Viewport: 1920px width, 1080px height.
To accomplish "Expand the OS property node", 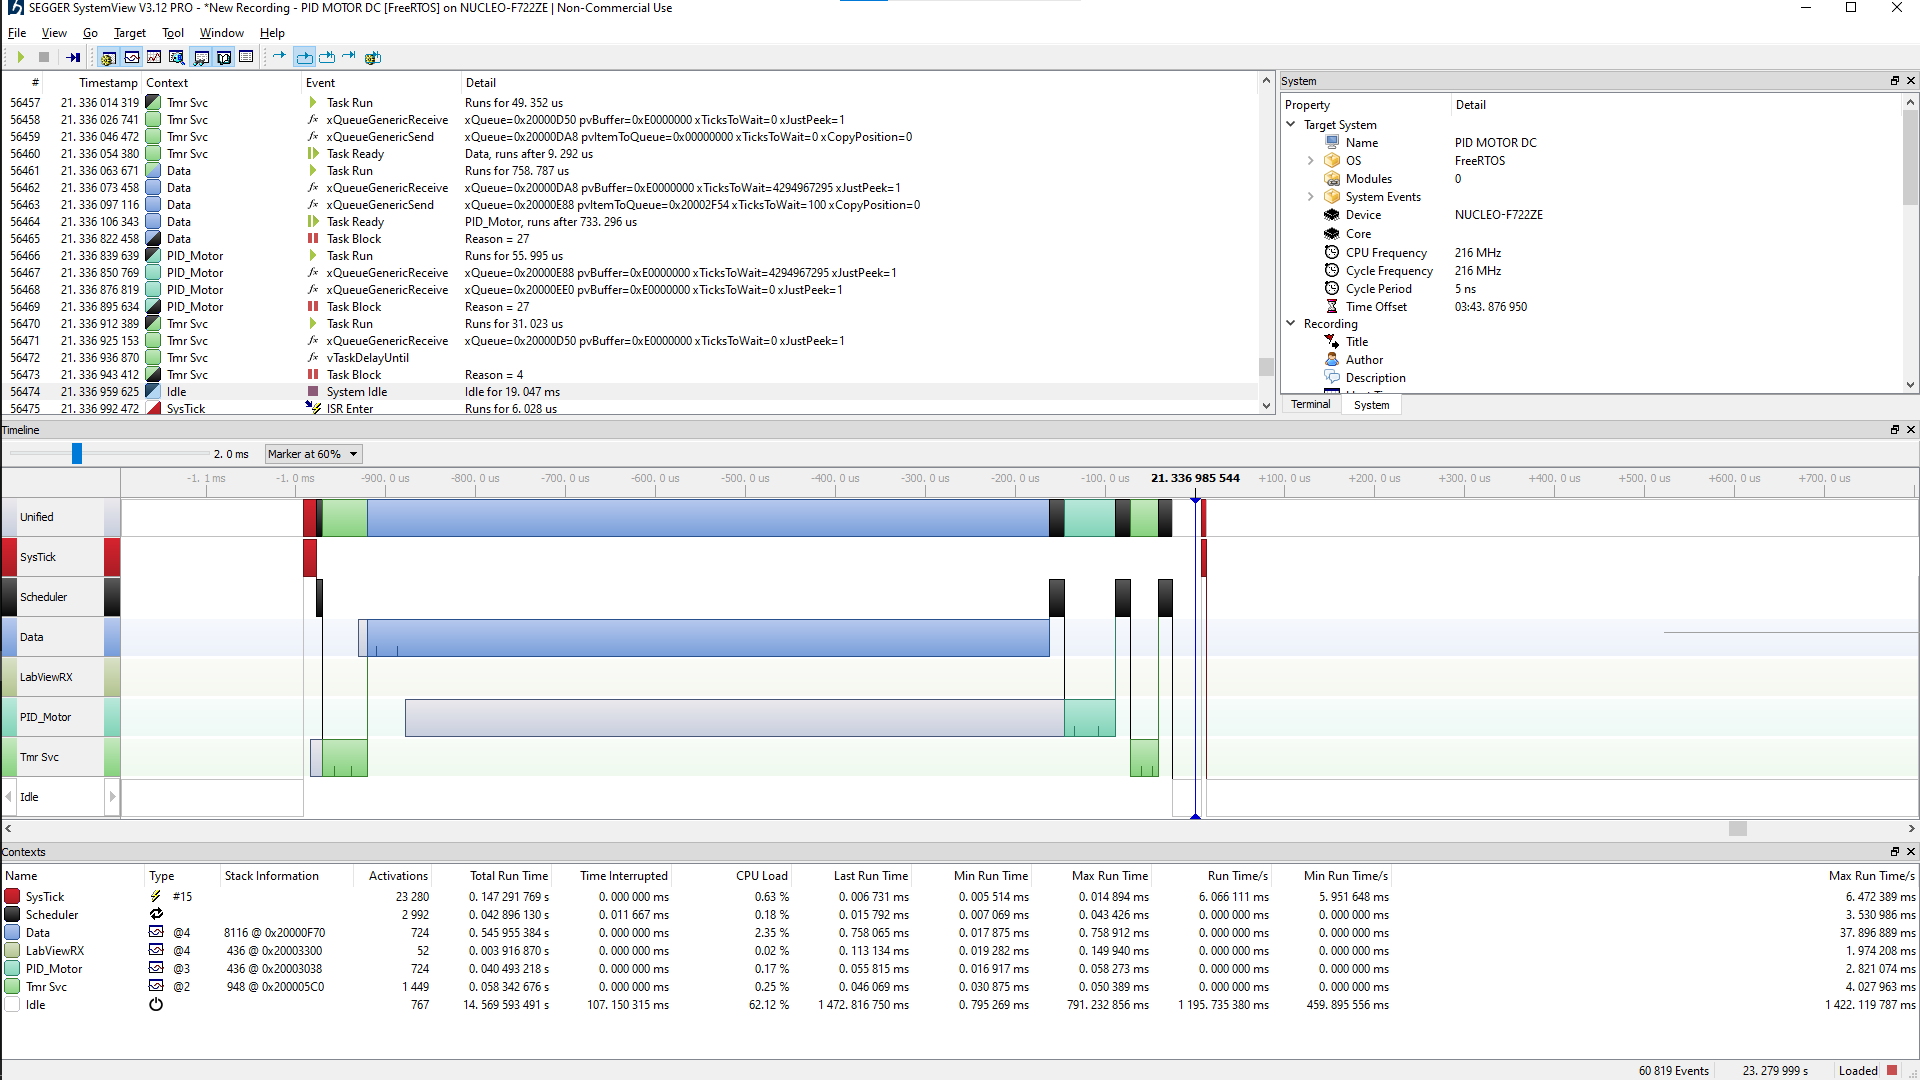I will point(1311,160).
